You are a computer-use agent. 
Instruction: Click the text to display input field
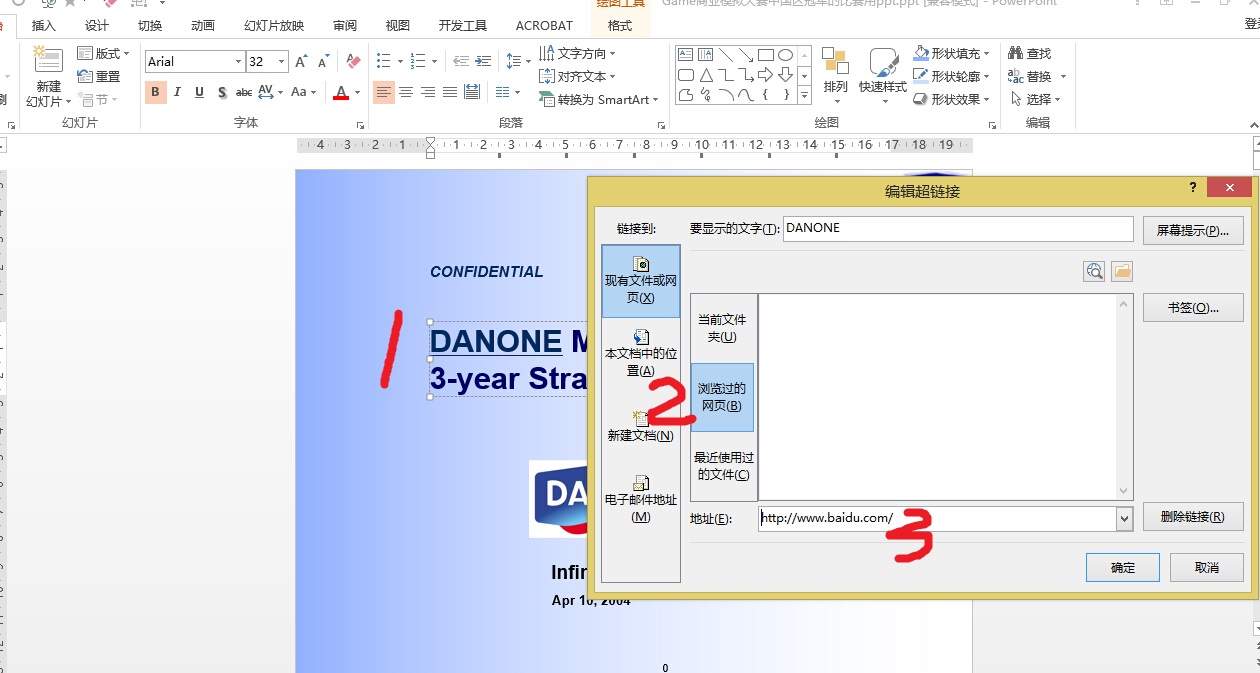click(x=958, y=229)
